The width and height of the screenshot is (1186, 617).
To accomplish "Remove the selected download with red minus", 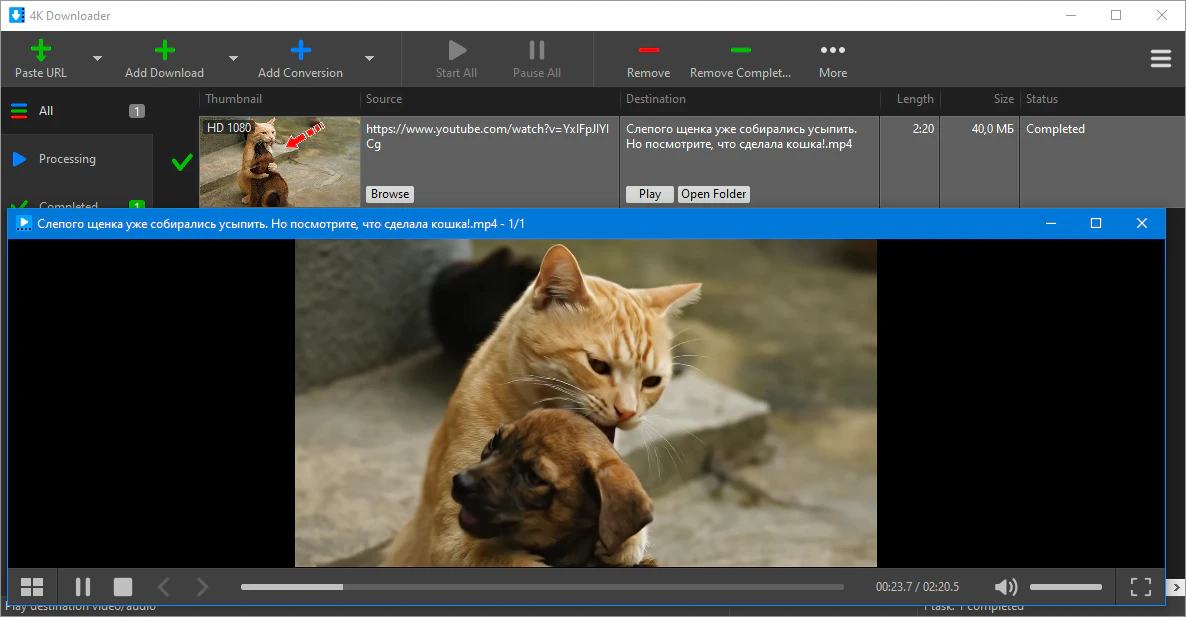I will 648,51.
